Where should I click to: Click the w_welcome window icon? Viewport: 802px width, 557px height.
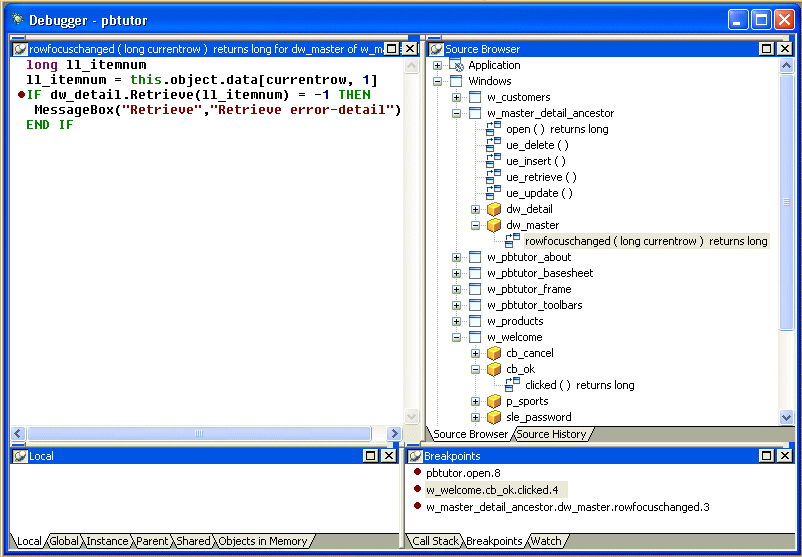coord(475,337)
